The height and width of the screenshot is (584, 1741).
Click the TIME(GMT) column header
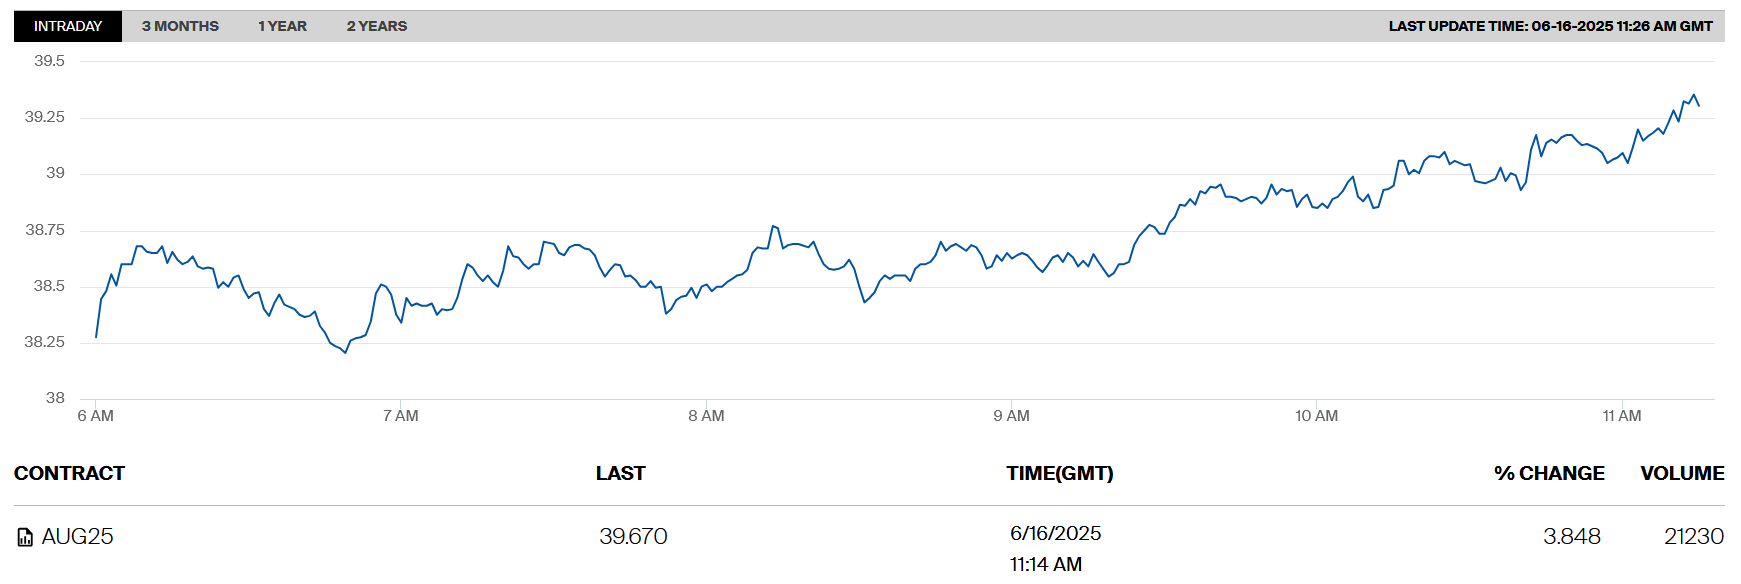1059,473
